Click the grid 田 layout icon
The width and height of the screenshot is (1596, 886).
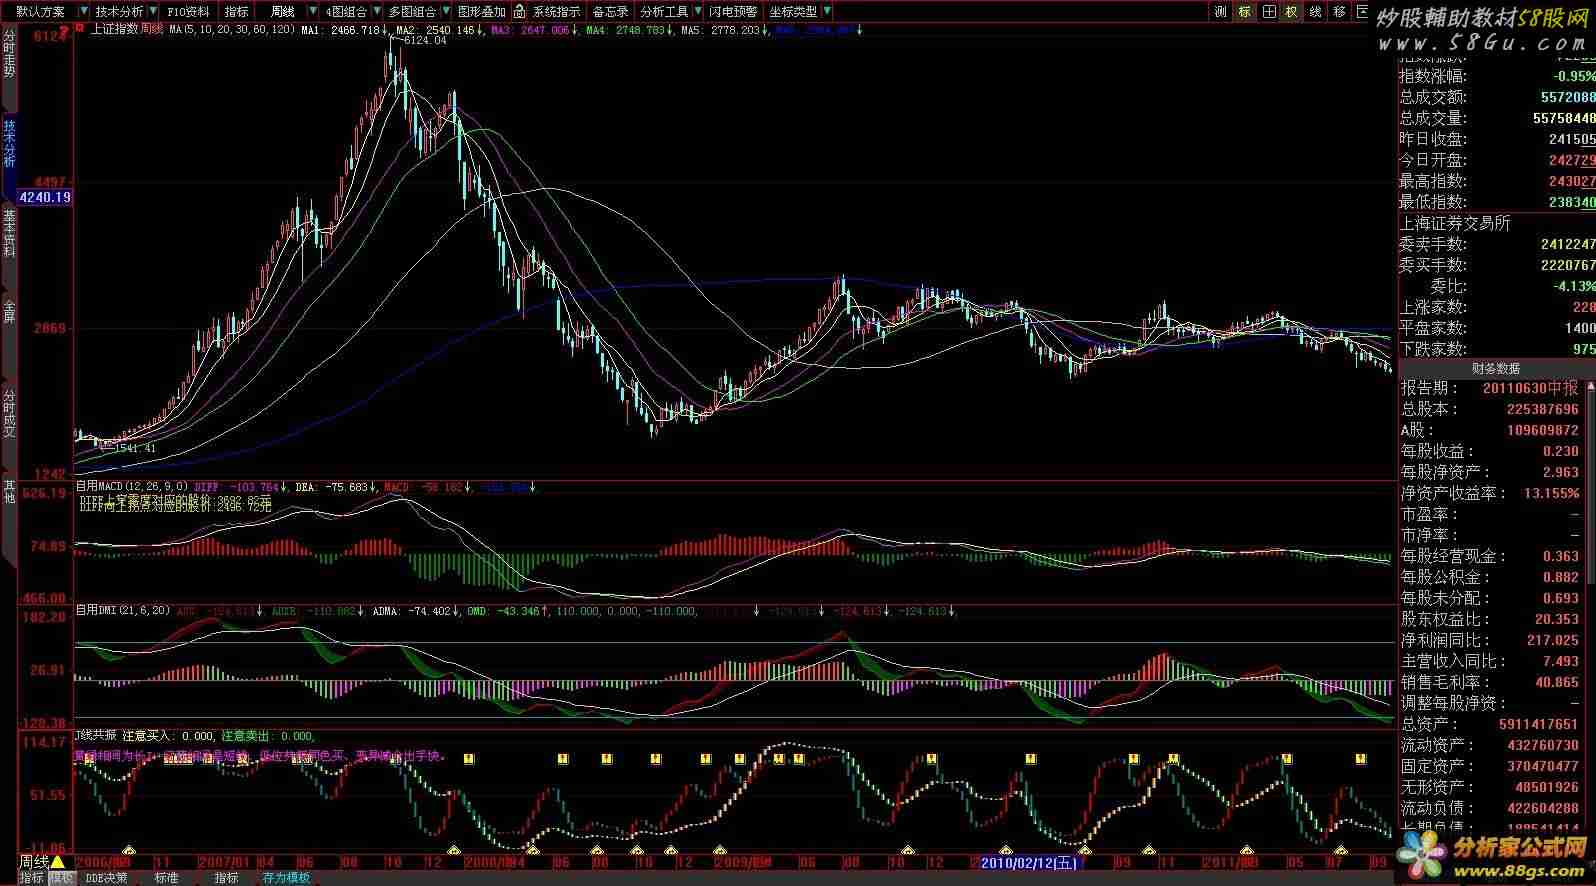pyautogui.click(x=1269, y=12)
